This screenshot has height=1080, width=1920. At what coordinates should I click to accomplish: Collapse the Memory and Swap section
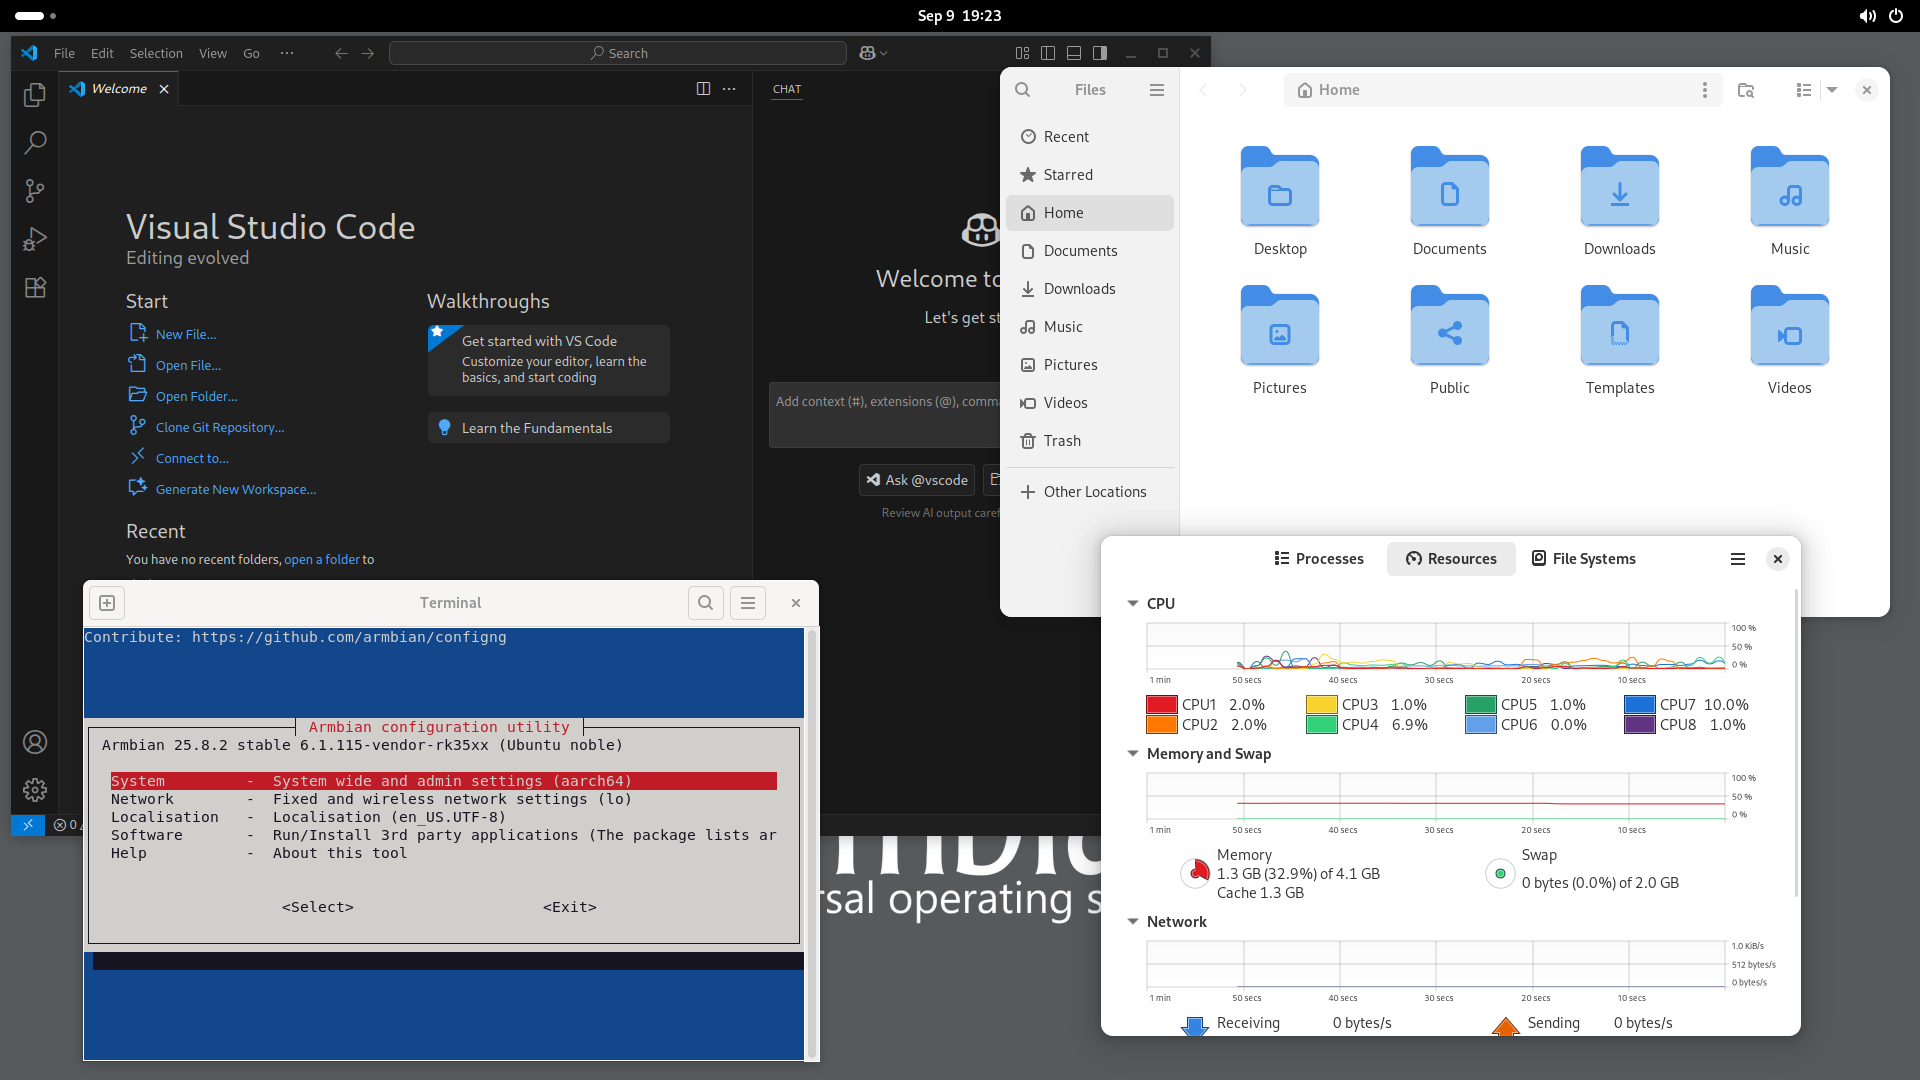pyautogui.click(x=1133, y=754)
